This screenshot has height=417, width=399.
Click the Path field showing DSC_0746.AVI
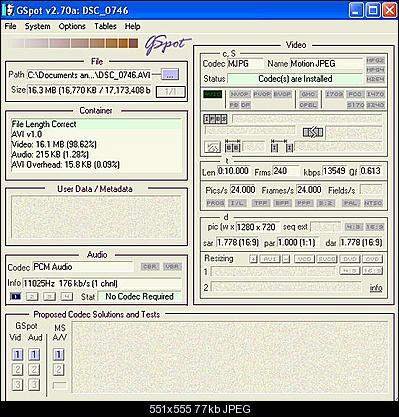tap(89, 75)
